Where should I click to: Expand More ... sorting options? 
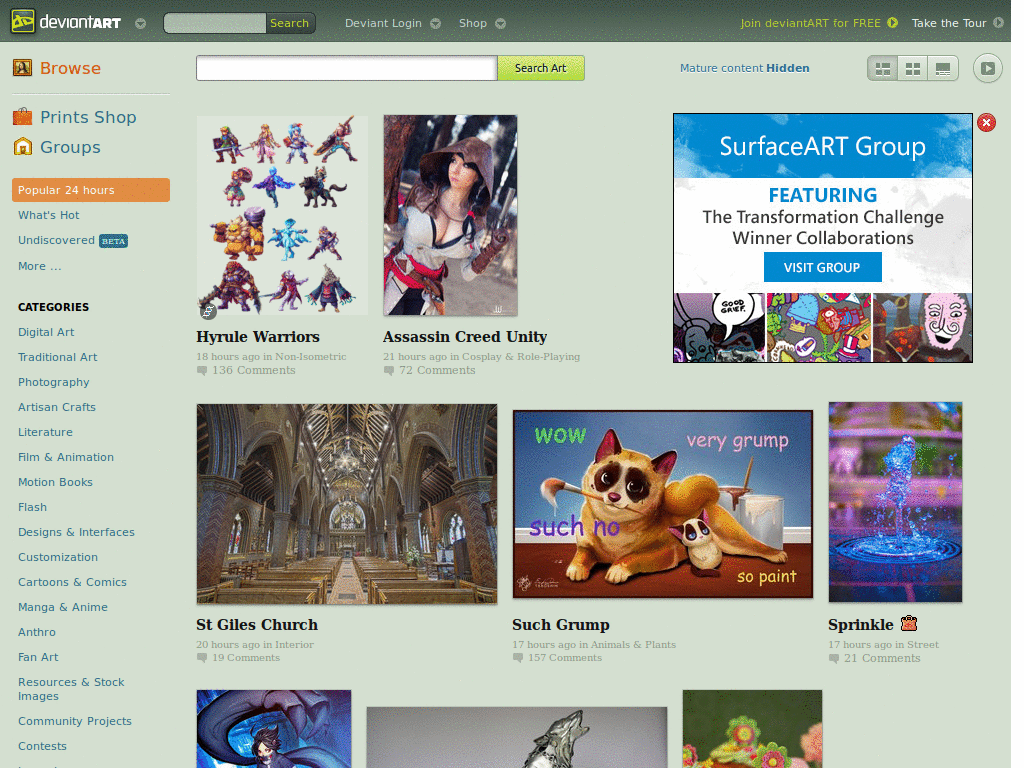(x=39, y=266)
